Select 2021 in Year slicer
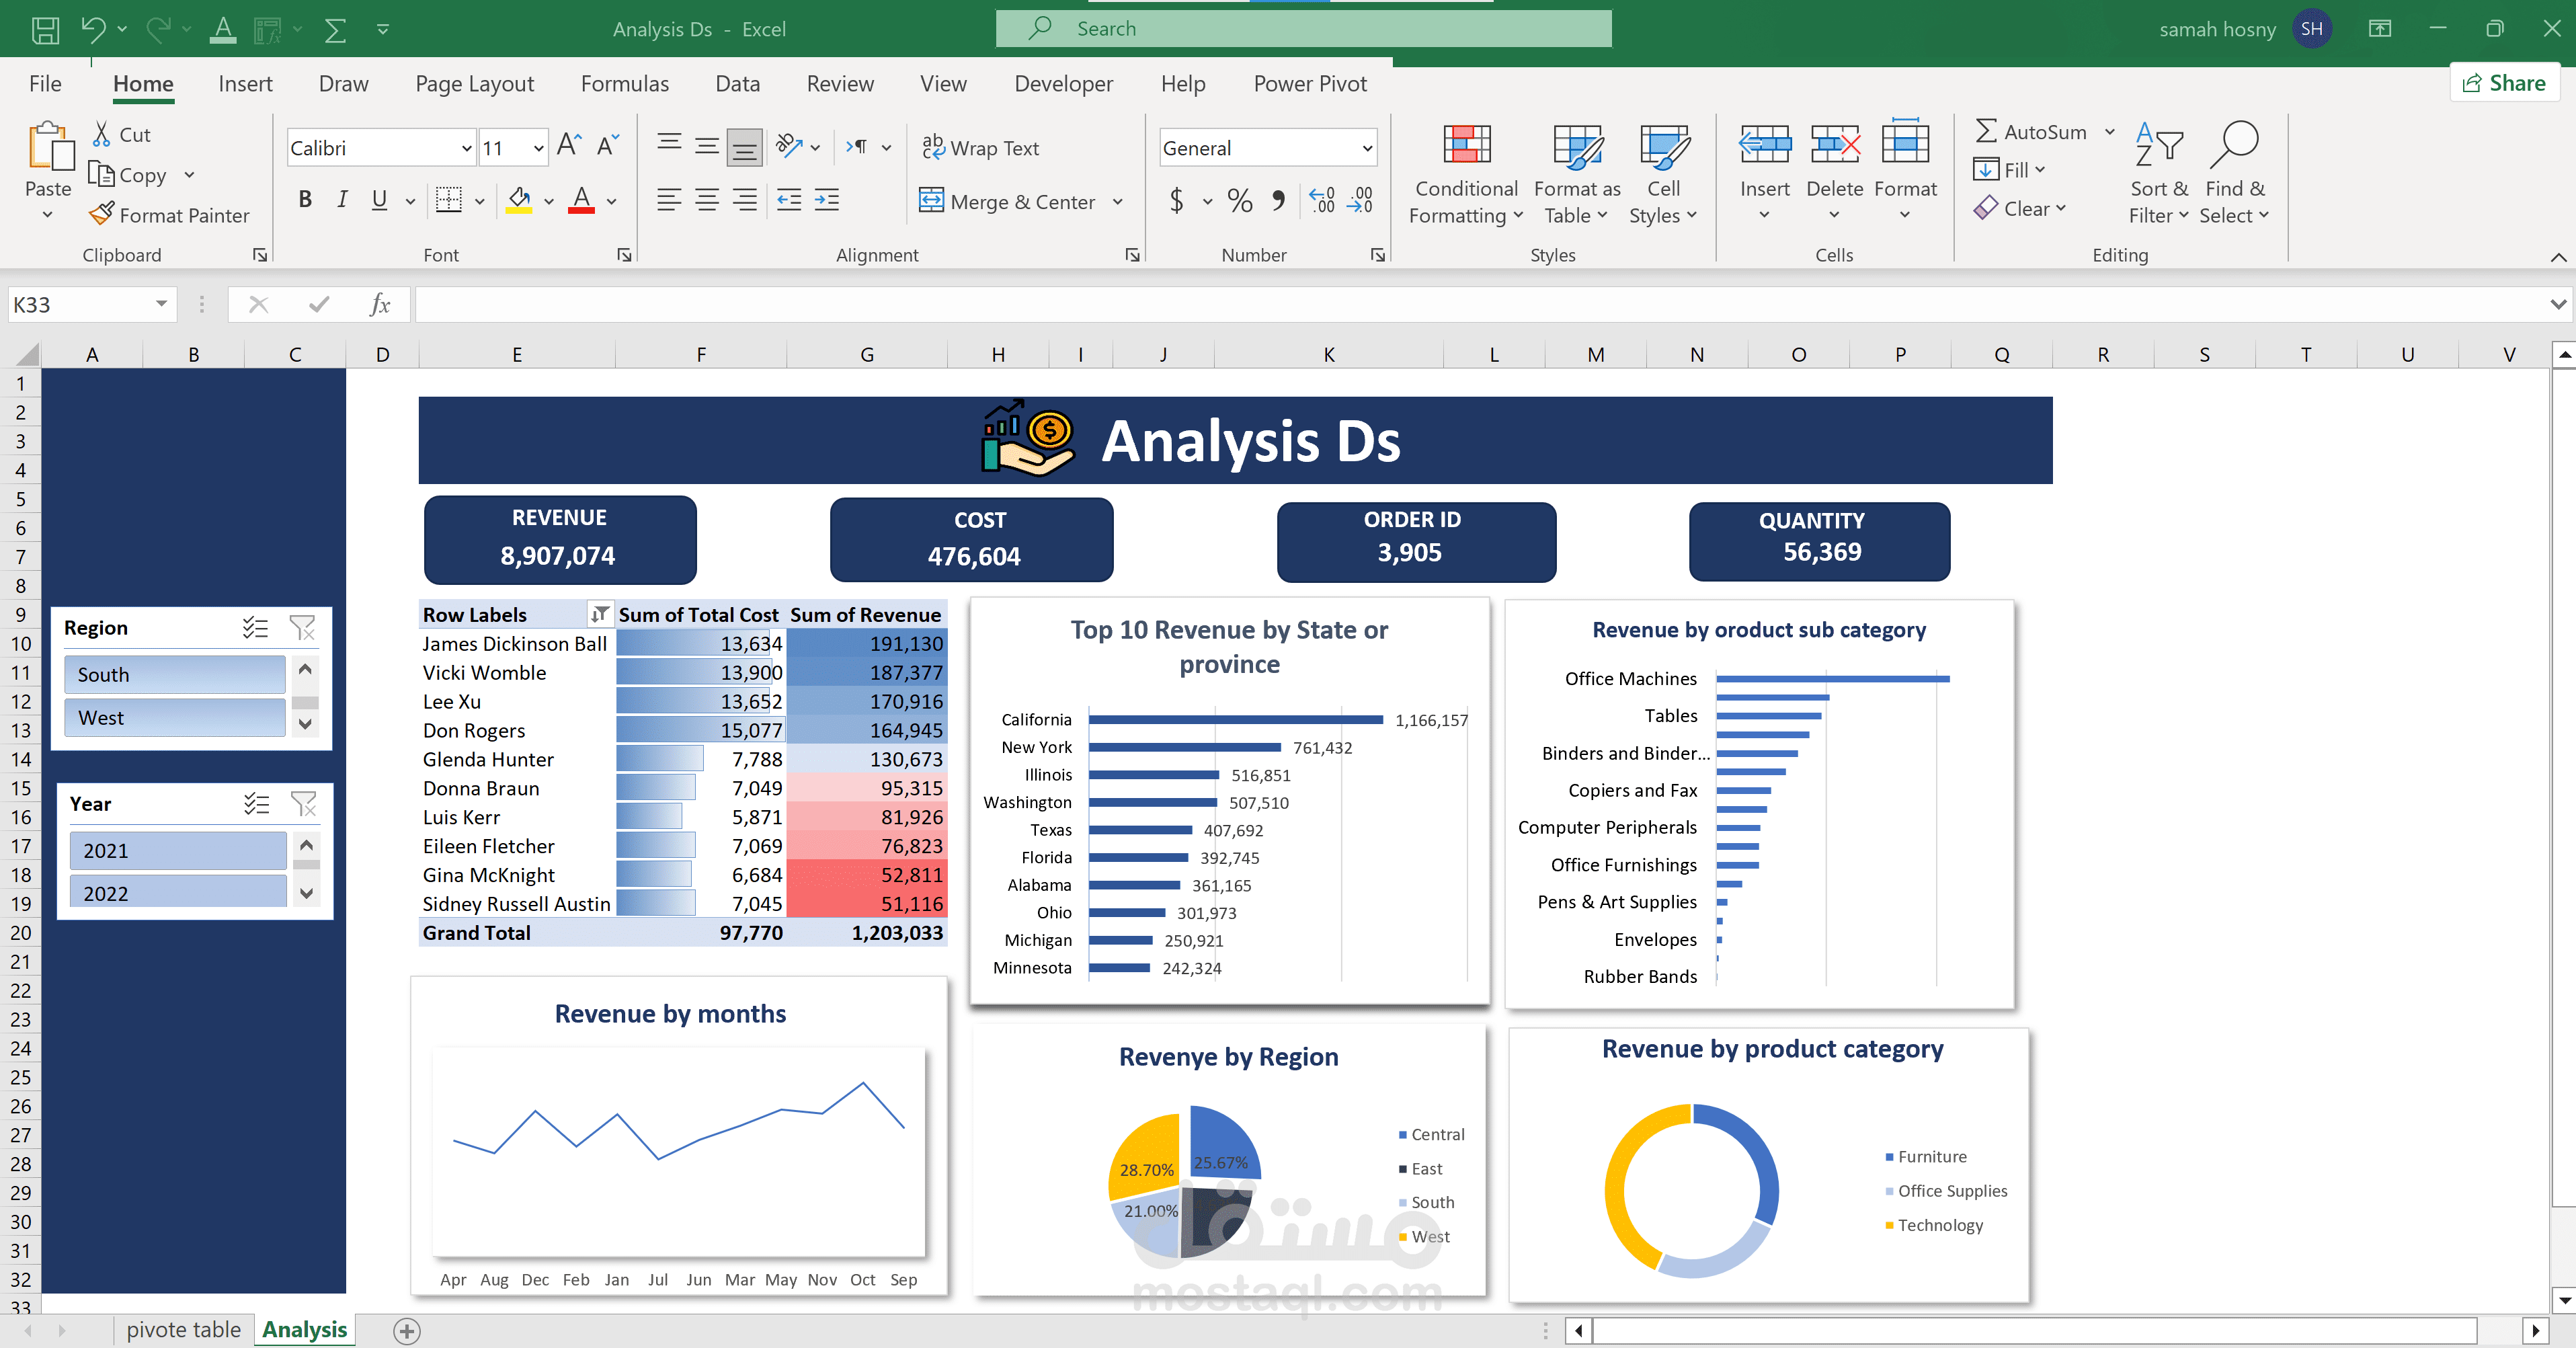The image size is (2576, 1348). pyautogui.click(x=178, y=850)
